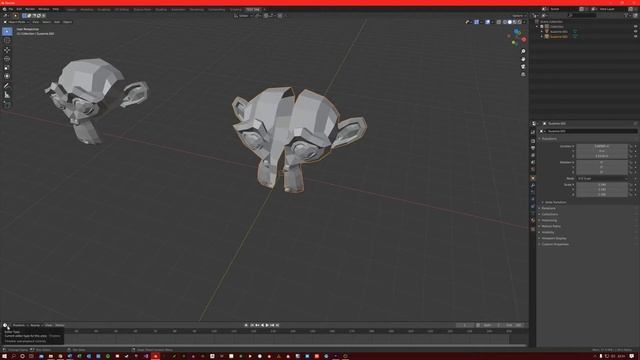This screenshot has height=360, width=640.
Task: Open the Physics properties tab
Action: tap(533, 199)
